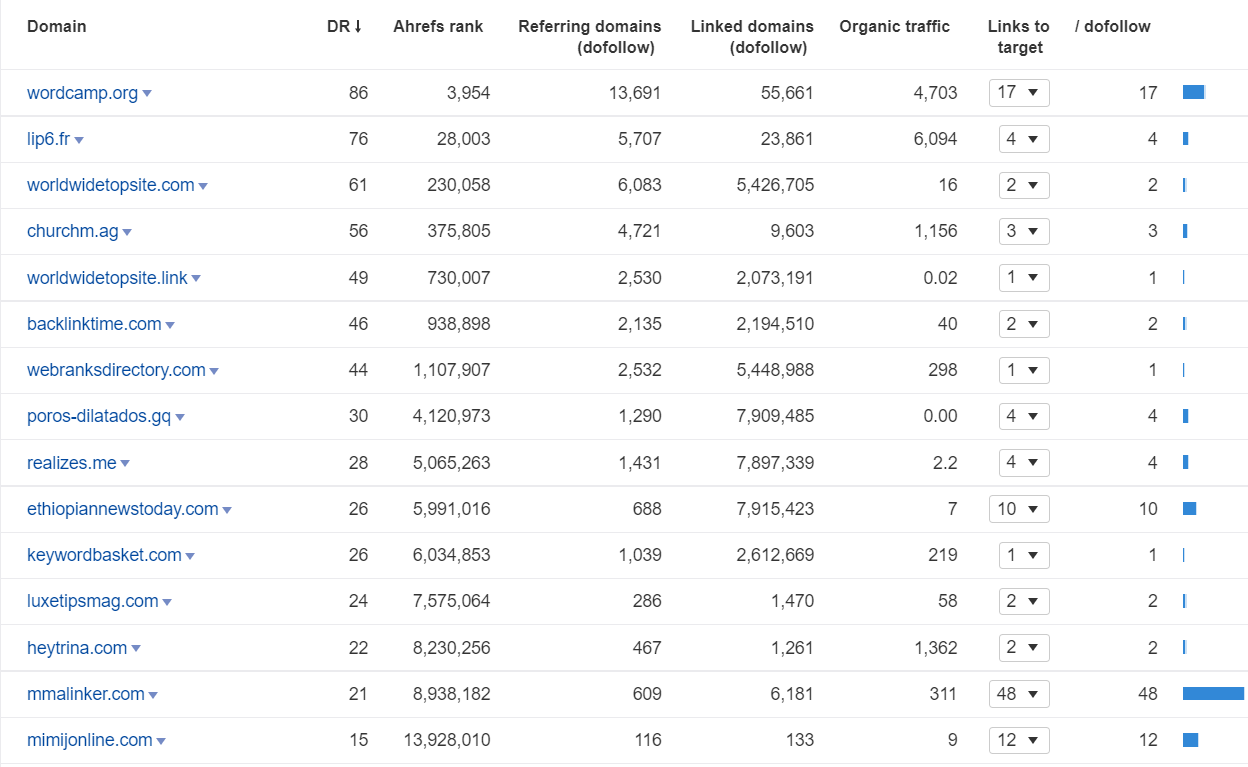Viewport: 1248px width, 767px height.
Task: Open links-to-target dropdown for worldwidetopsite.com
Action: tap(1024, 185)
